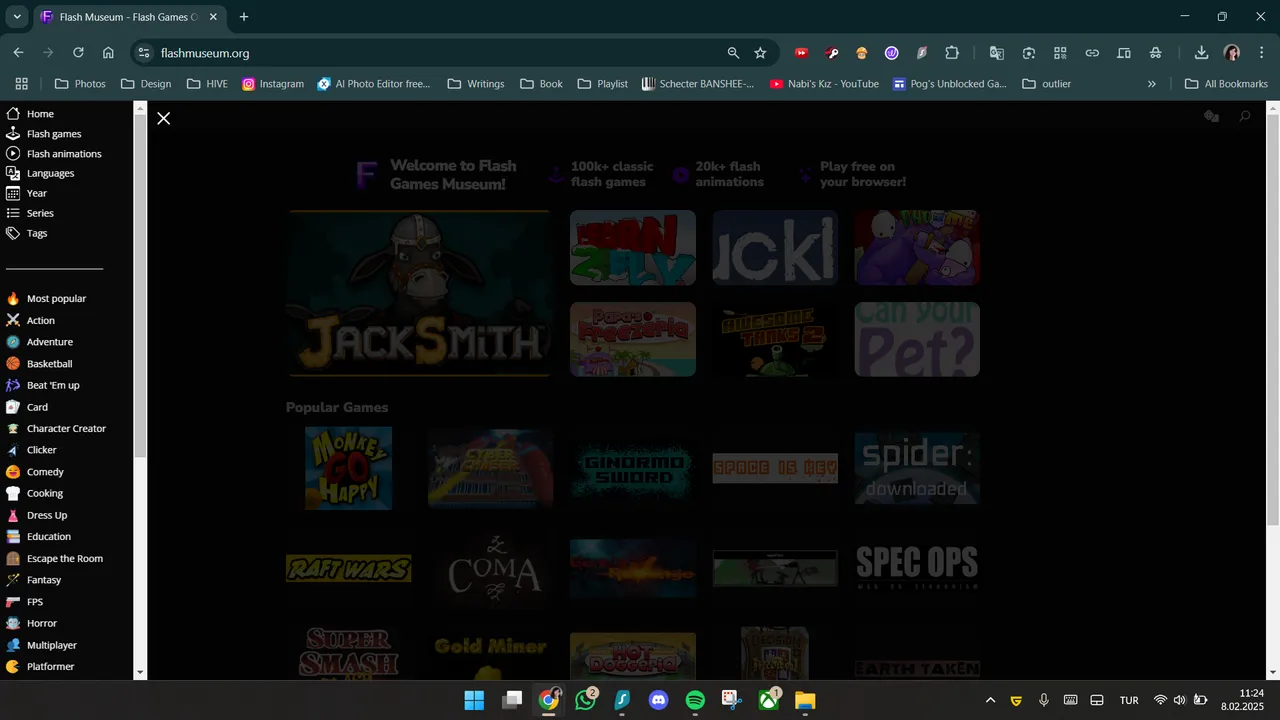Open the Photos bookmark folder
Viewport: 1280px width, 720px height.
click(x=80, y=84)
